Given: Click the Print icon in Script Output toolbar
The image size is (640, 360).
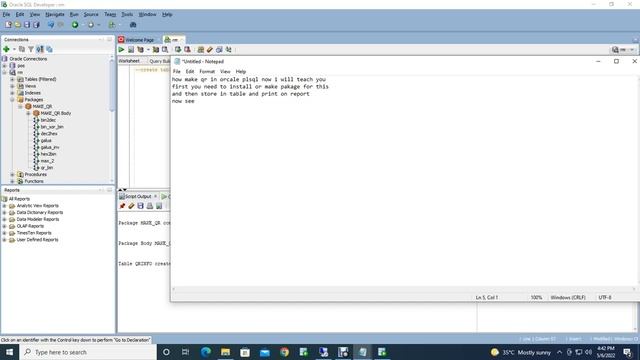Looking at the screenshot, I should [x=150, y=206].
